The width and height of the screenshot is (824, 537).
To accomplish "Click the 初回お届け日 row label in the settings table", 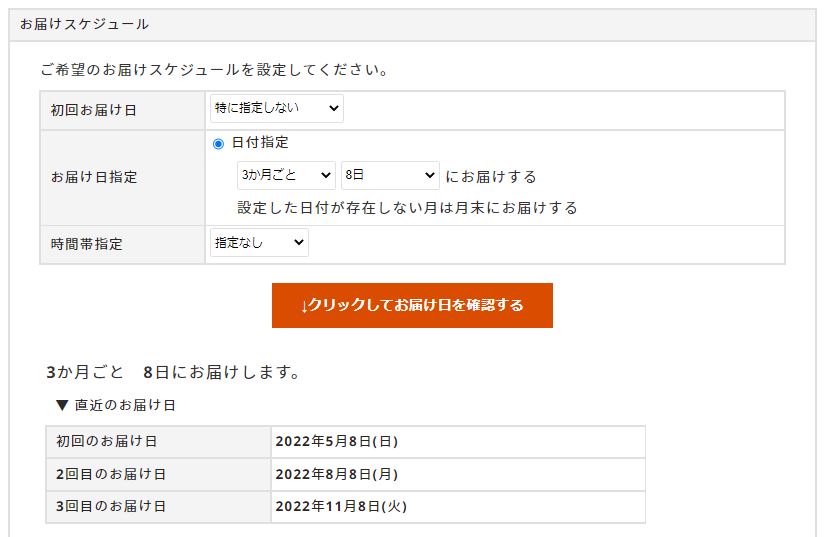I will (94, 110).
